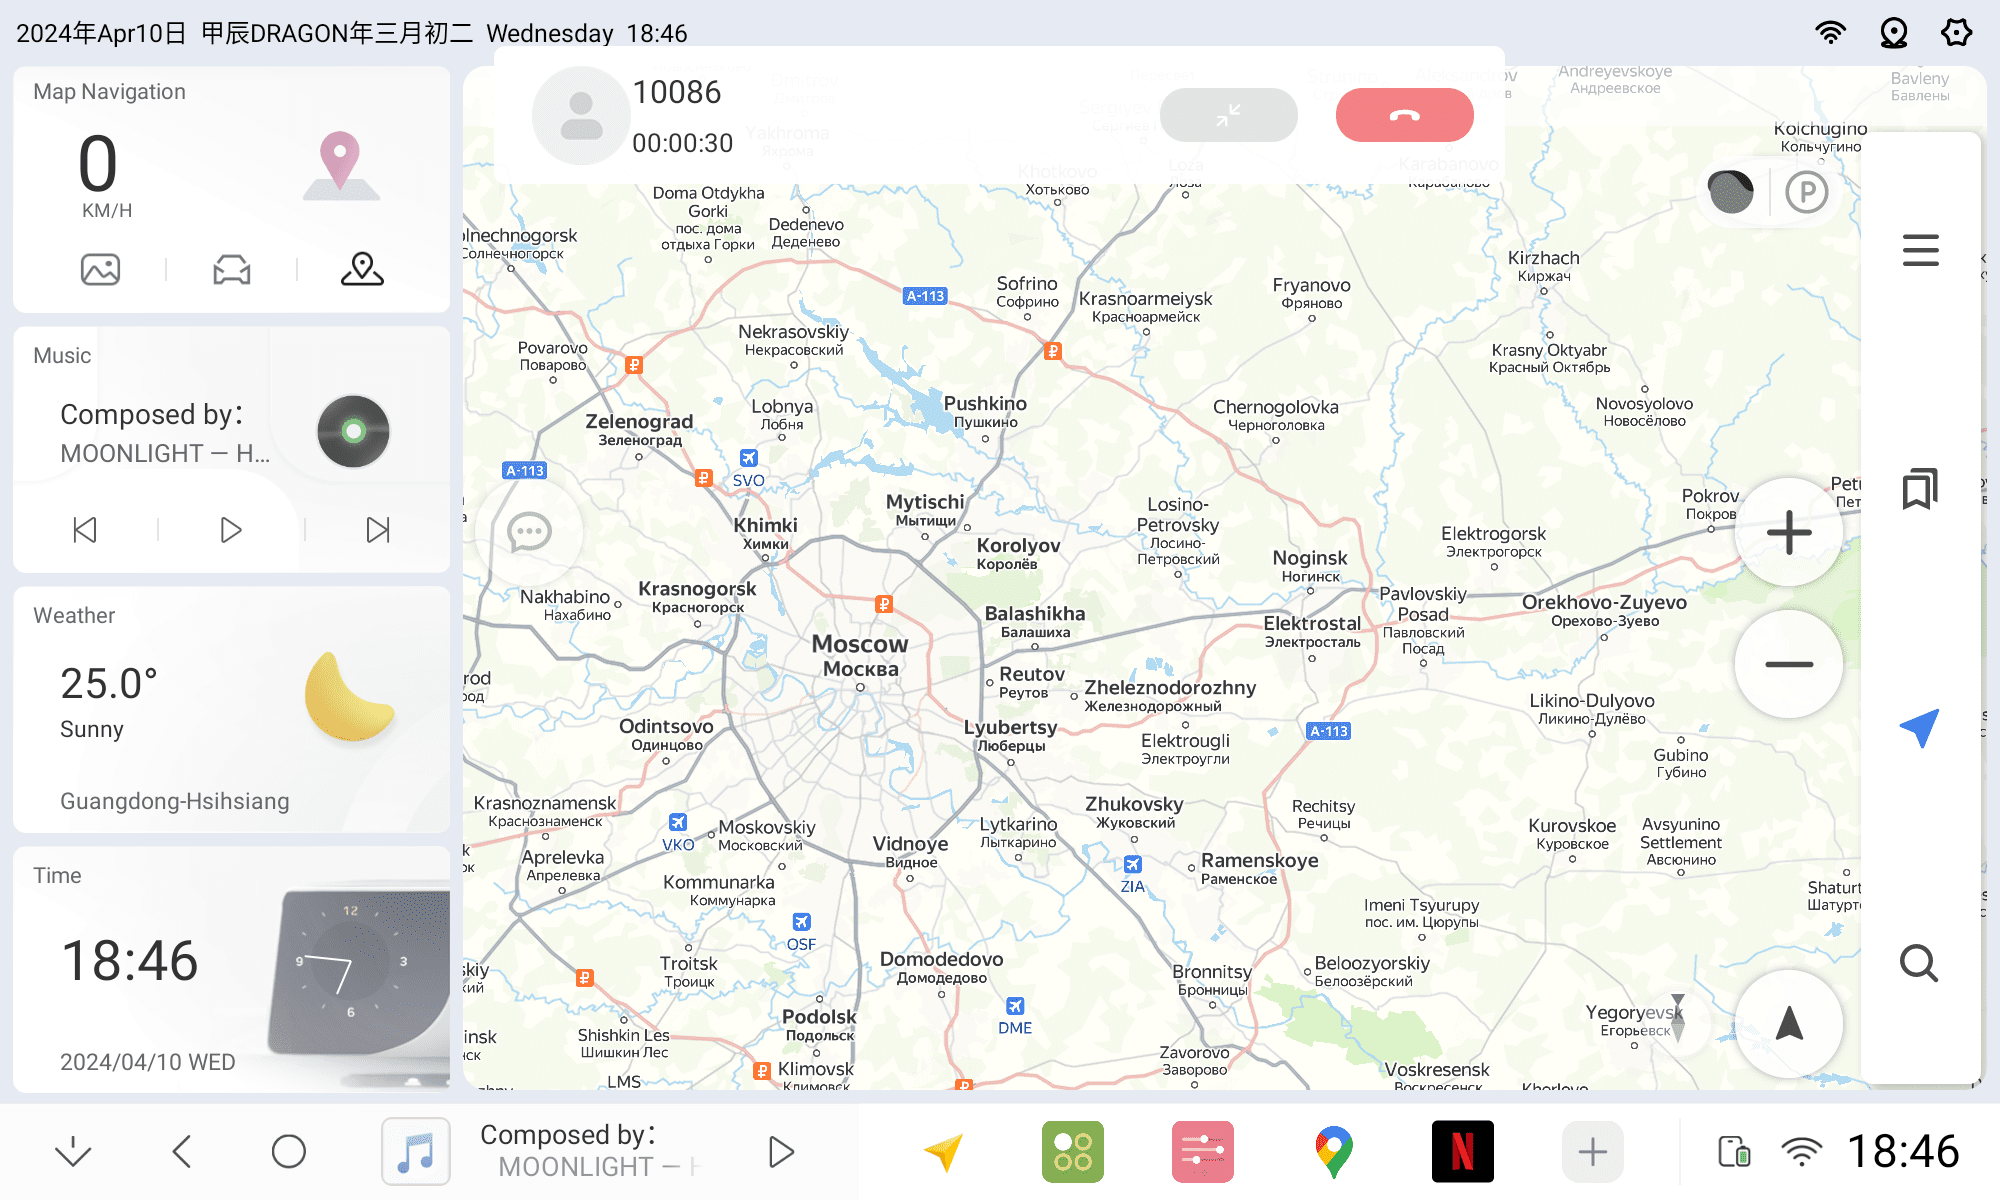Launch Netflix from the dock
2000x1200 pixels.
click(1463, 1152)
